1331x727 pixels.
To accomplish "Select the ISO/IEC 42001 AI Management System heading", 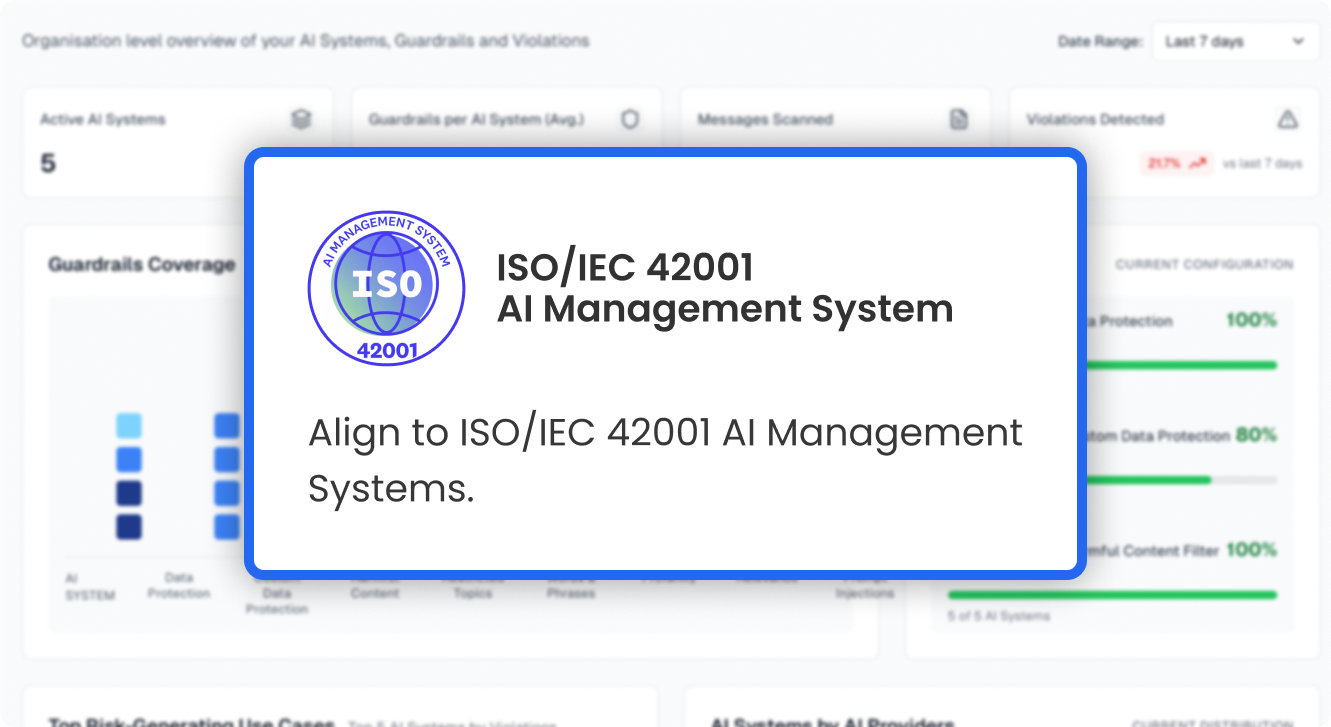I will (725, 288).
